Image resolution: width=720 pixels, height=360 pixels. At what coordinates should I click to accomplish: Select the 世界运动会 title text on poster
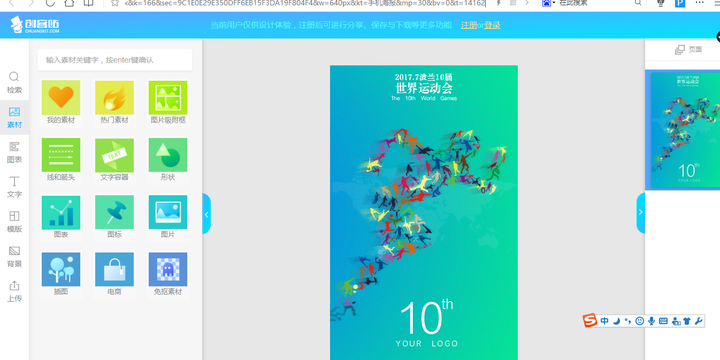pos(424,88)
